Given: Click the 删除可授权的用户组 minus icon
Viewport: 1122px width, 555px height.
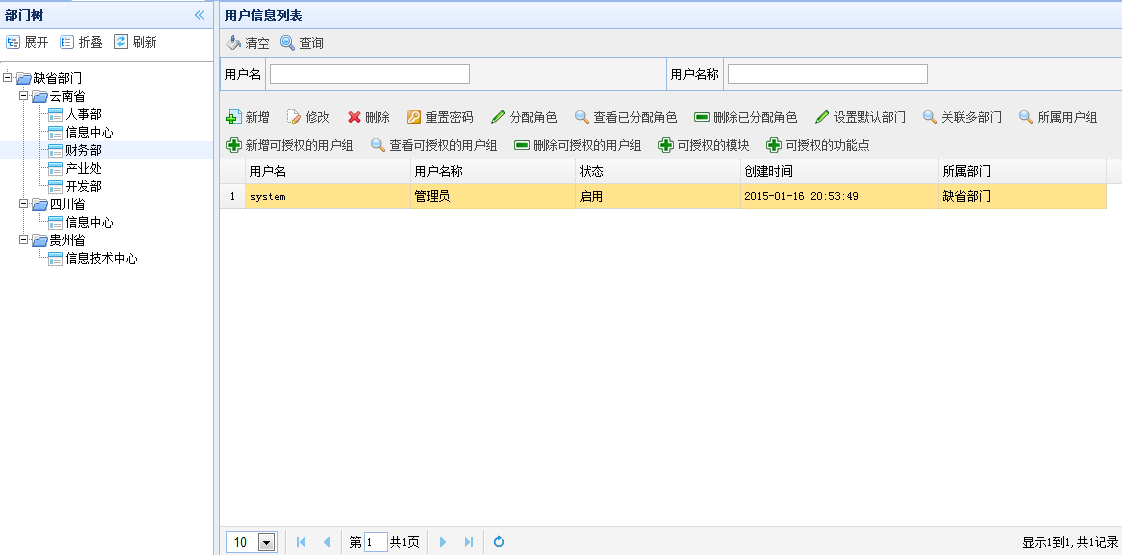Looking at the screenshot, I should click(x=522, y=145).
